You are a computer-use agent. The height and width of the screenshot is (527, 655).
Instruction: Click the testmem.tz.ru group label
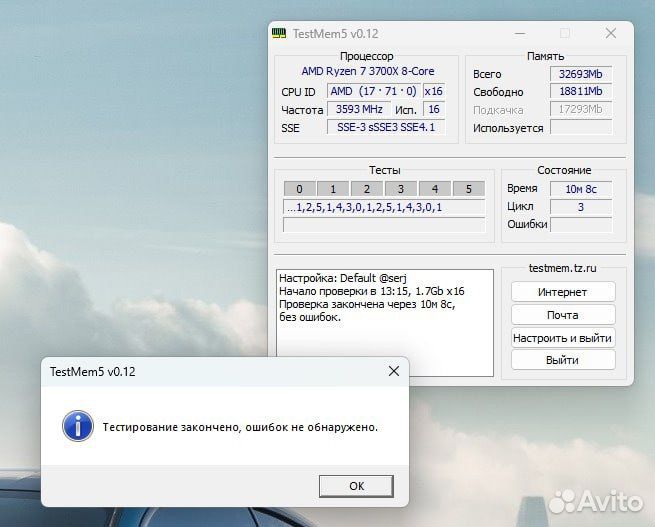pos(563,268)
